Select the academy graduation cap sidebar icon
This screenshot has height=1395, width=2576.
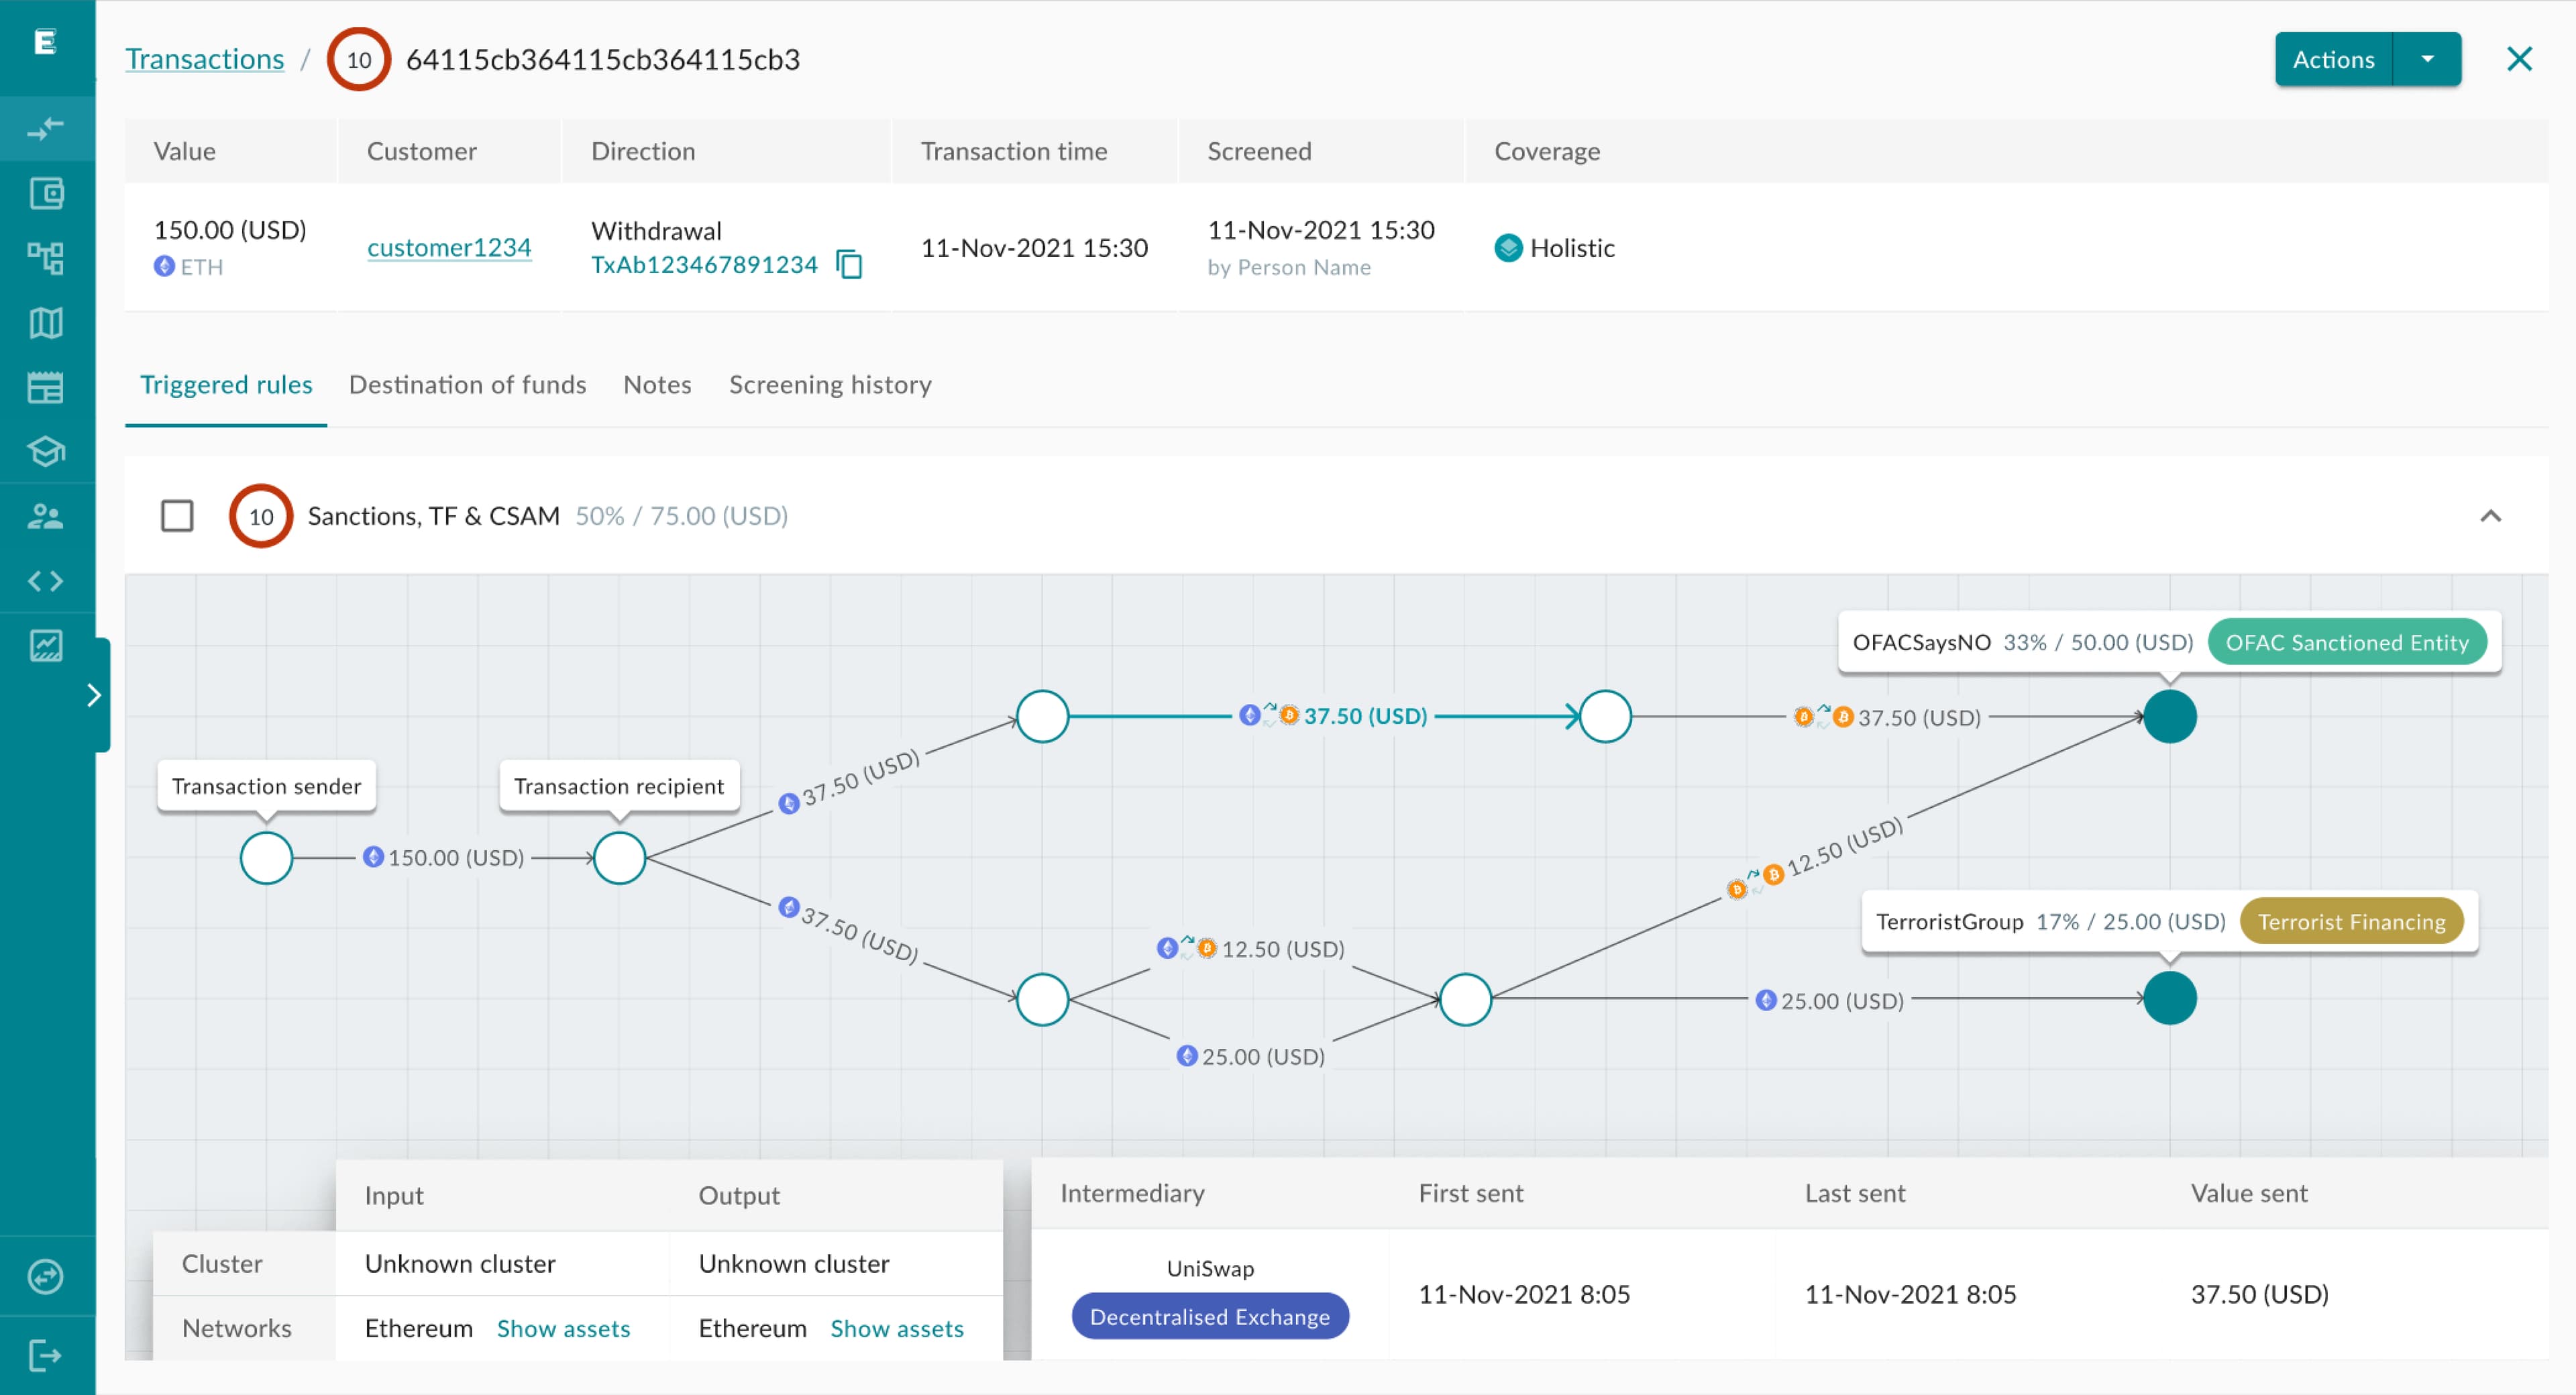pyautogui.click(x=46, y=451)
